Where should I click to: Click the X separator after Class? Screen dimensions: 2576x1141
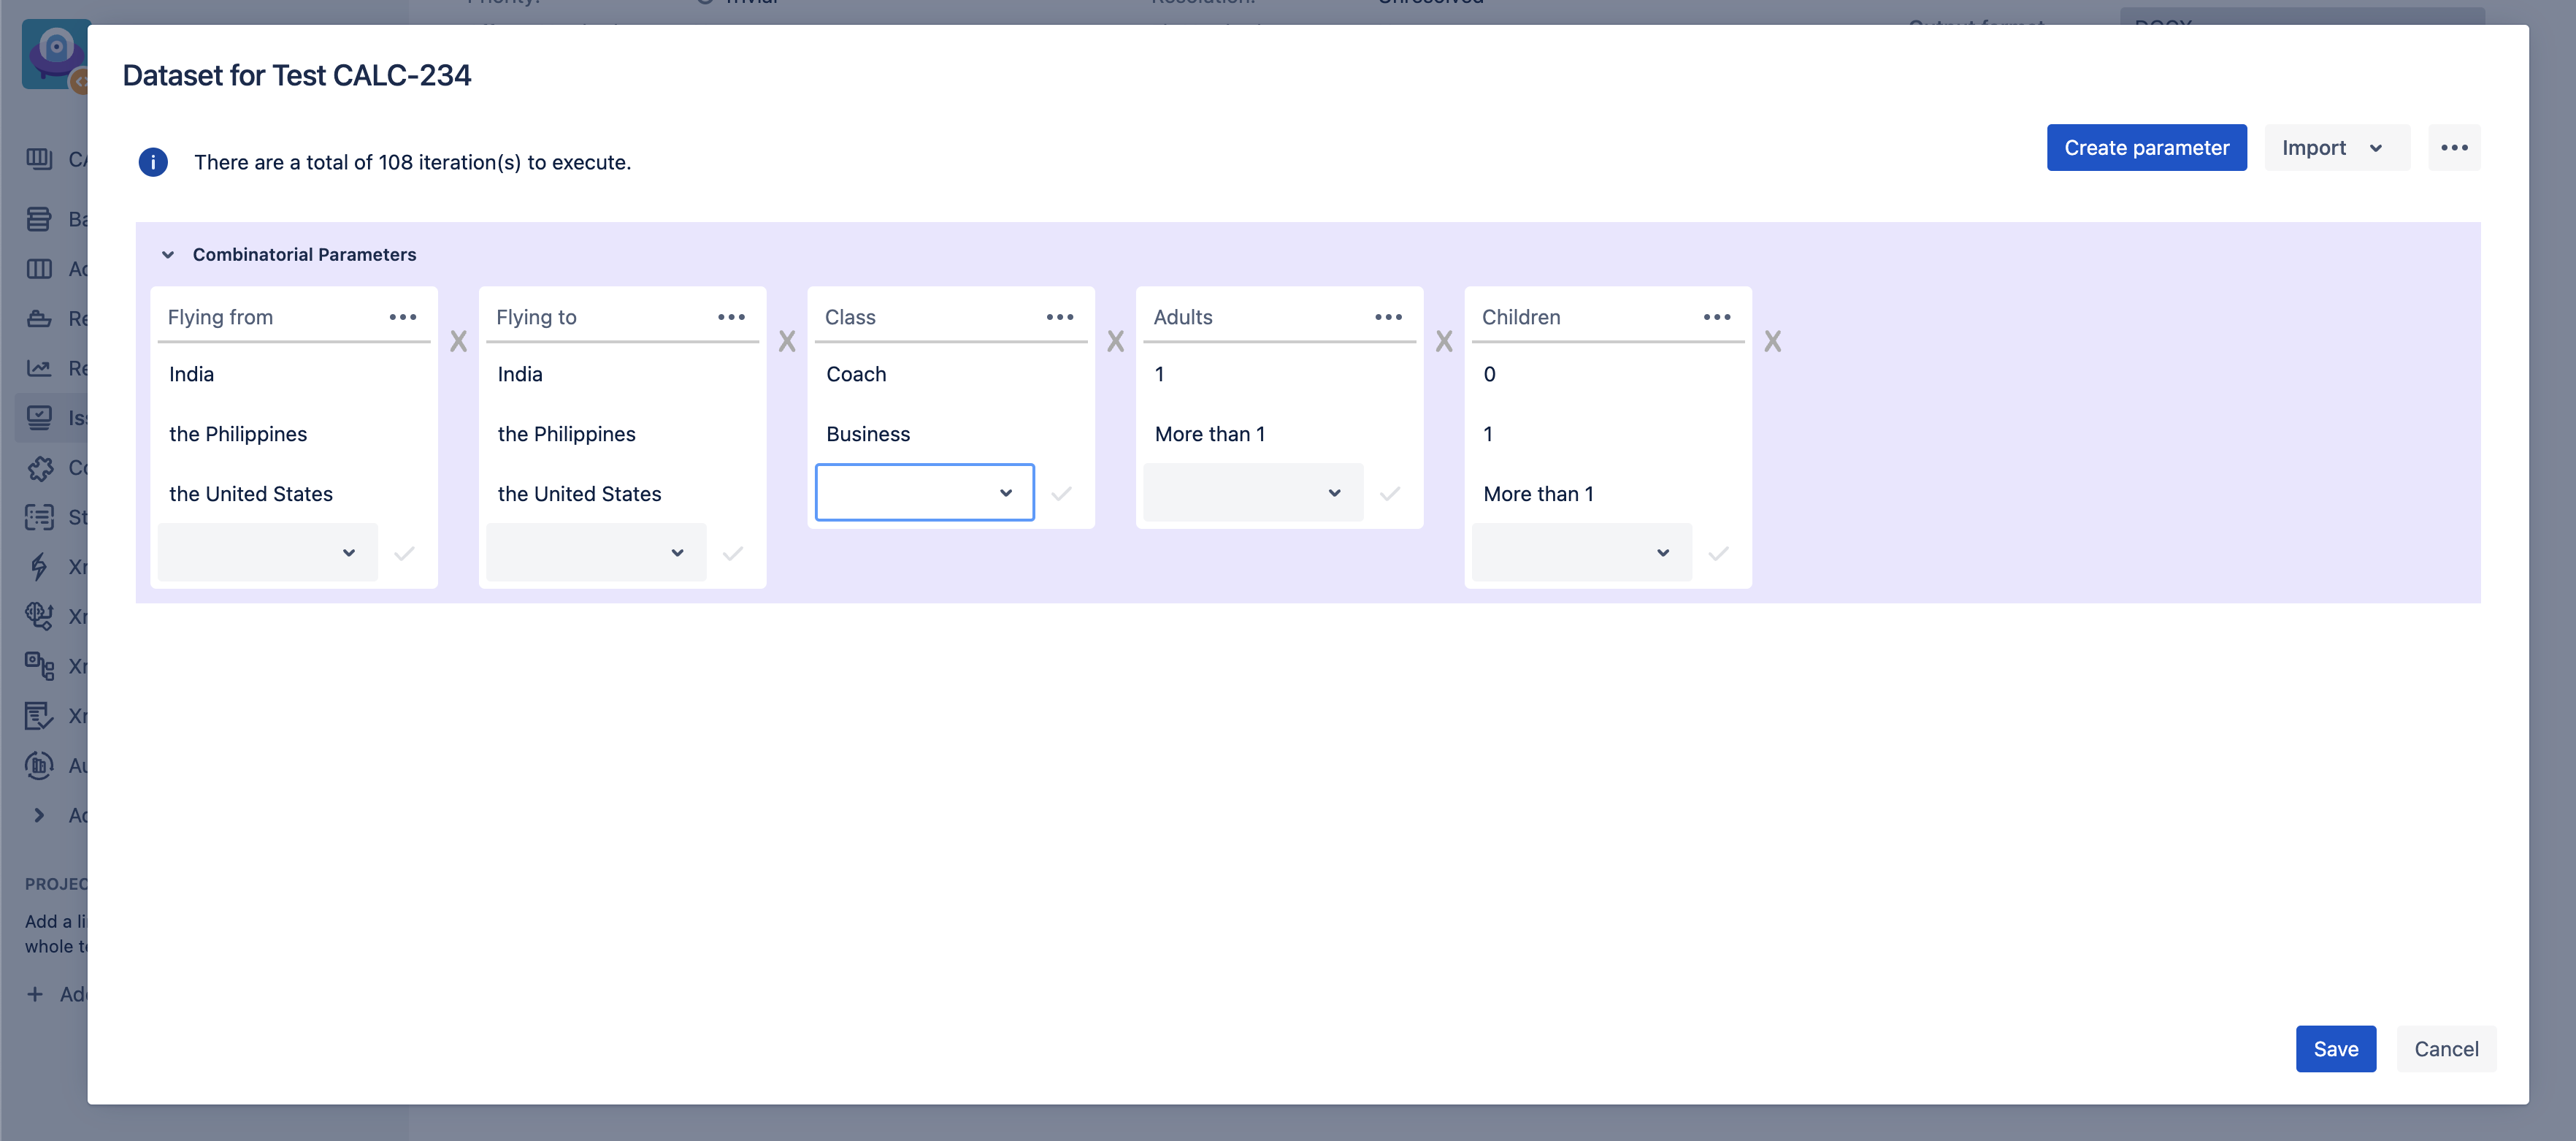[1116, 342]
